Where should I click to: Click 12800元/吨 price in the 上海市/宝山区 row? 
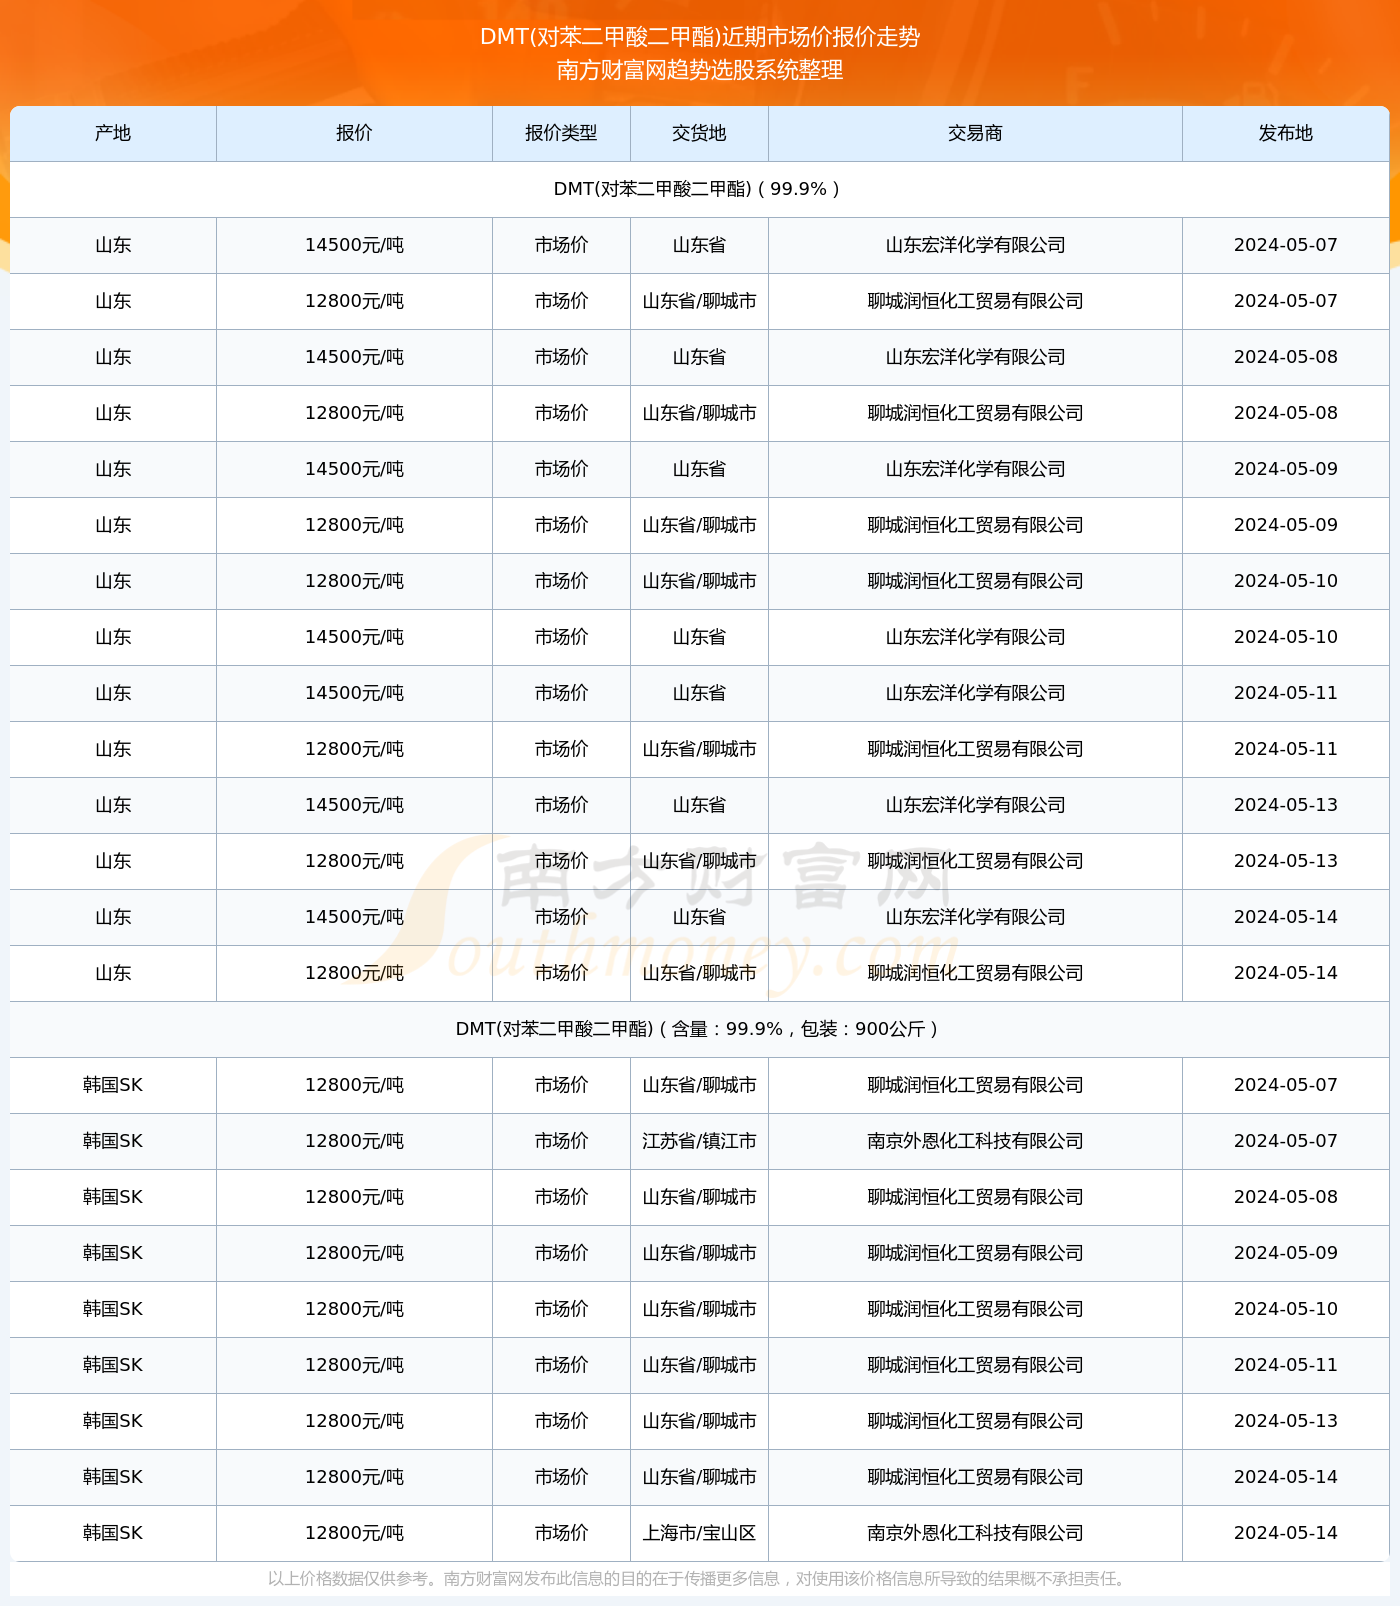pos(354,1533)
